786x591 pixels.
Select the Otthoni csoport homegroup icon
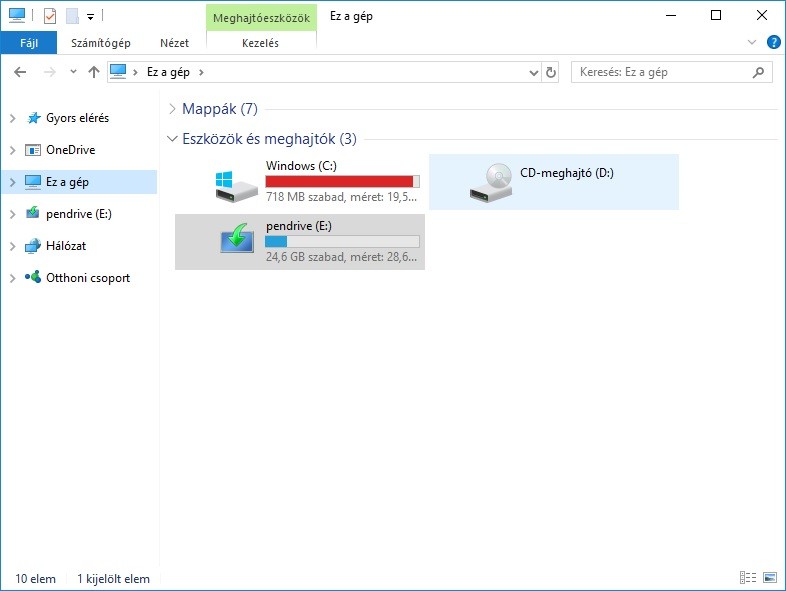click(x=33, y=277)
